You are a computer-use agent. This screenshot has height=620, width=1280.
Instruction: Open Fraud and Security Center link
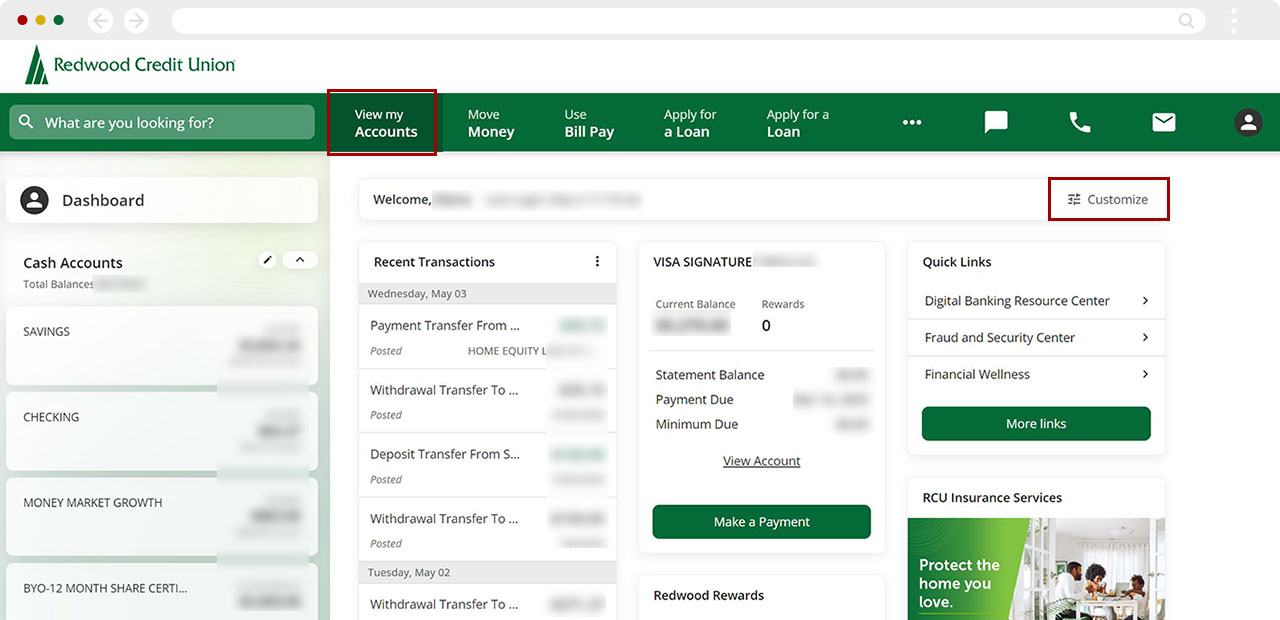1000,337
